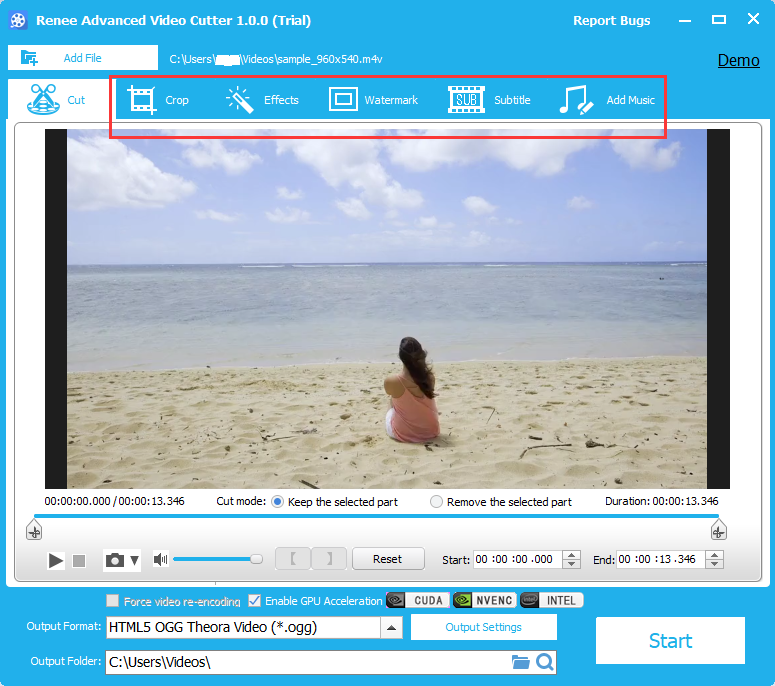
Task: Open the snapshot options dropdown arrow
Action: point(135,560)
